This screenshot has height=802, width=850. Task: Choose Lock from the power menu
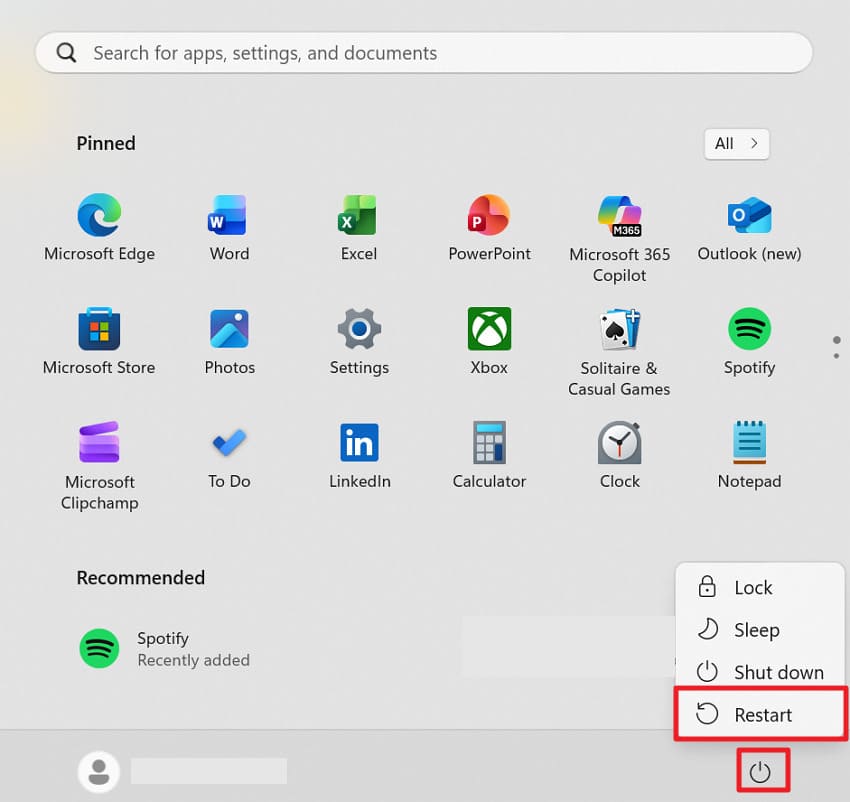759,587
